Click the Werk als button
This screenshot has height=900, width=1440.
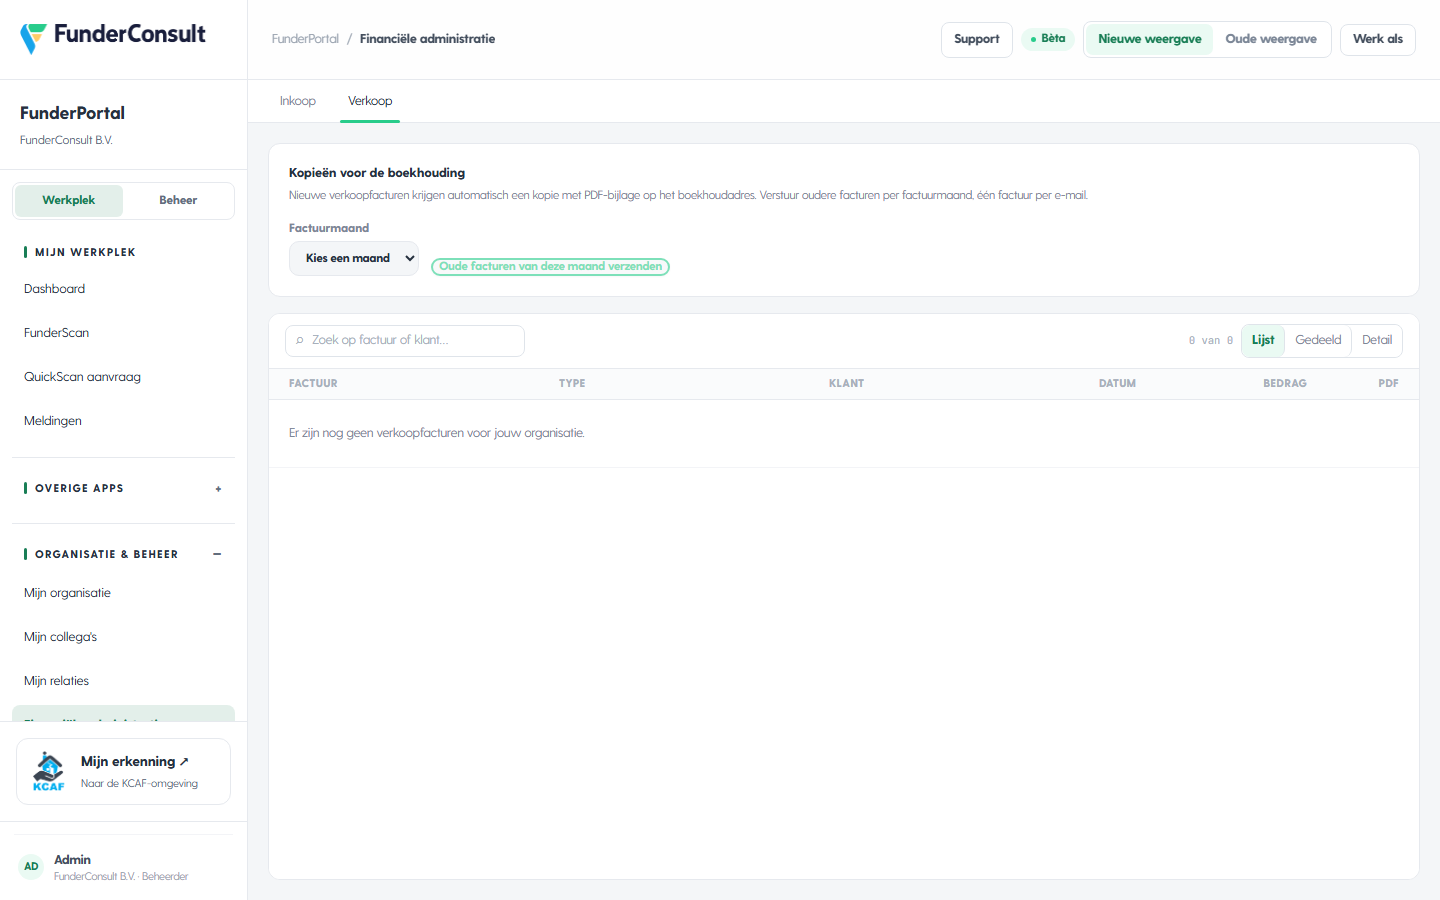click(x=1378, y=39)
